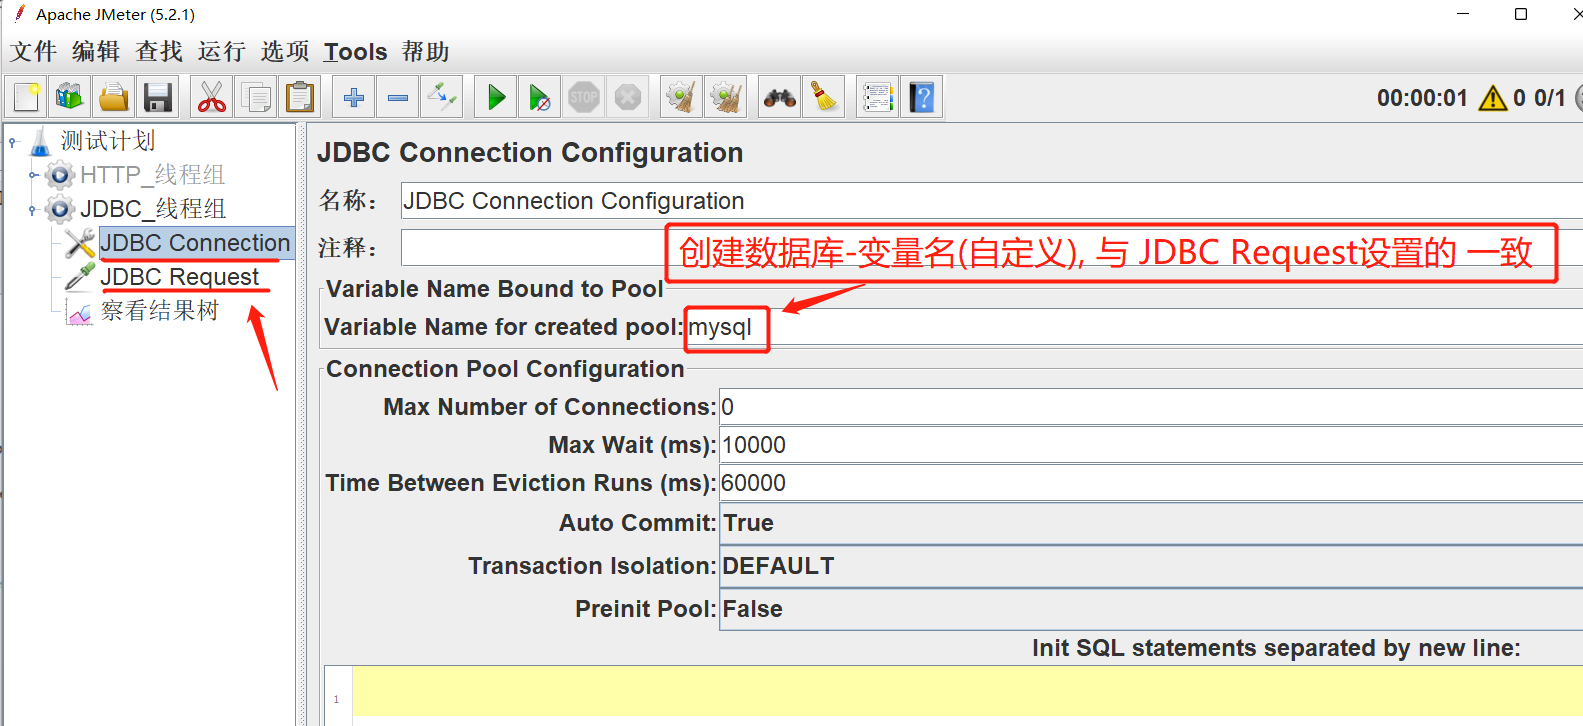Click the New test plan icon
The image size is (1583, 726).
tap(26, 97)
